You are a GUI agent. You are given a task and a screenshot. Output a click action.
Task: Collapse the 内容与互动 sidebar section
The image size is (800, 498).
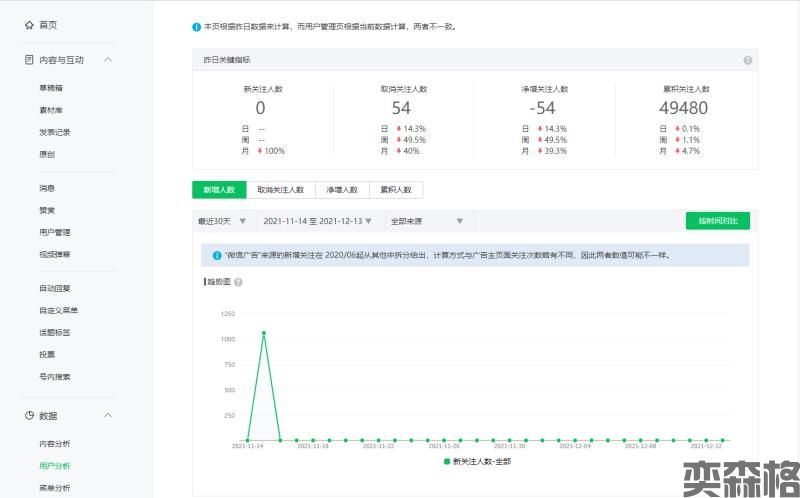(x=108, y=60)
